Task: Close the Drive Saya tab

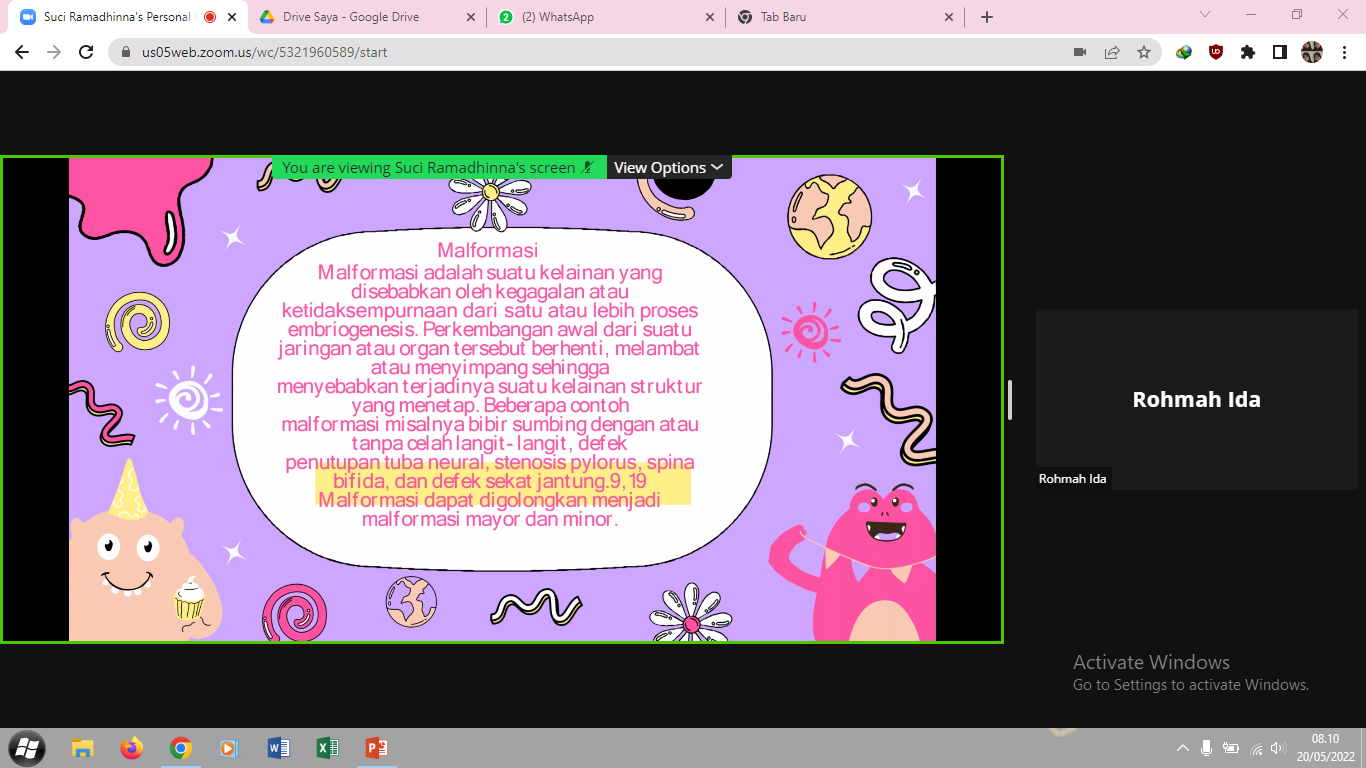Action: click(471, 17)
